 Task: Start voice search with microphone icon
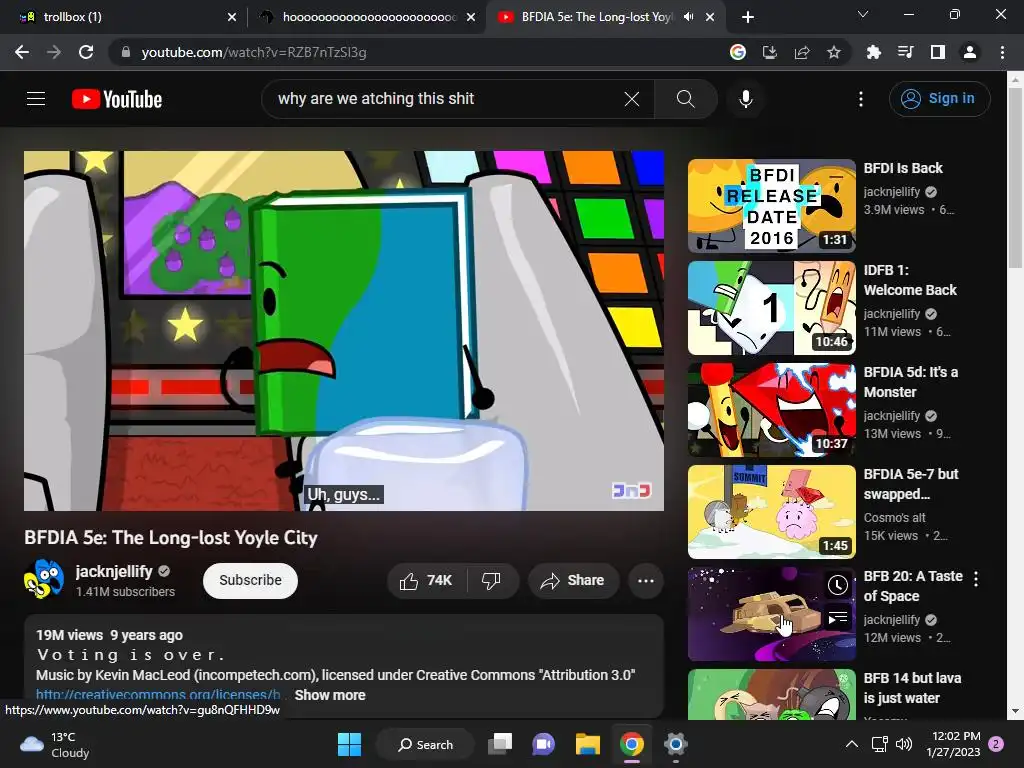click(x=746, y=99)
